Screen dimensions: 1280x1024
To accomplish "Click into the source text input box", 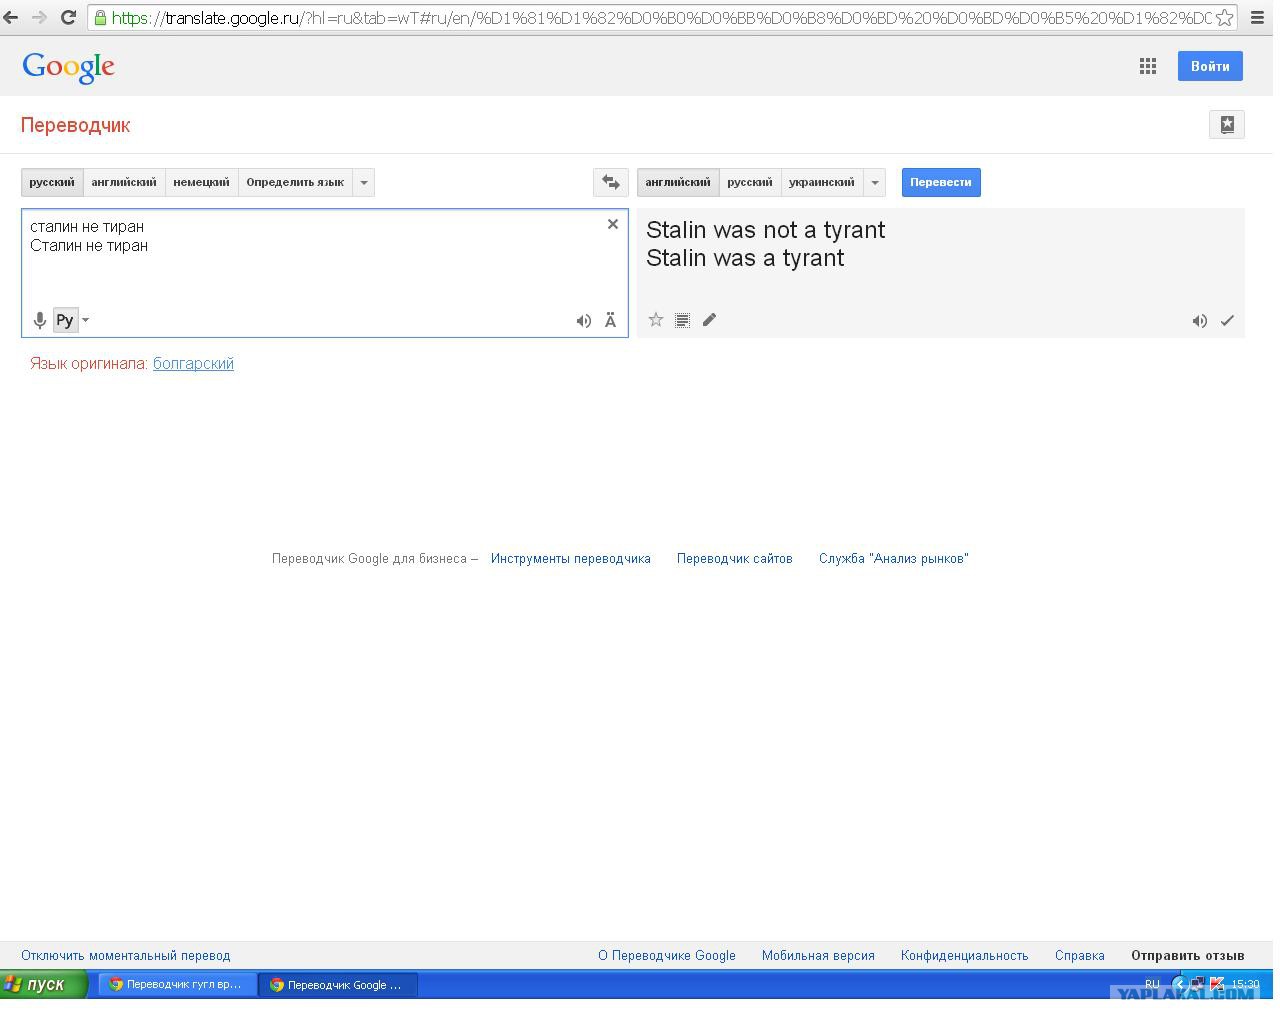I will pos(325,273).
